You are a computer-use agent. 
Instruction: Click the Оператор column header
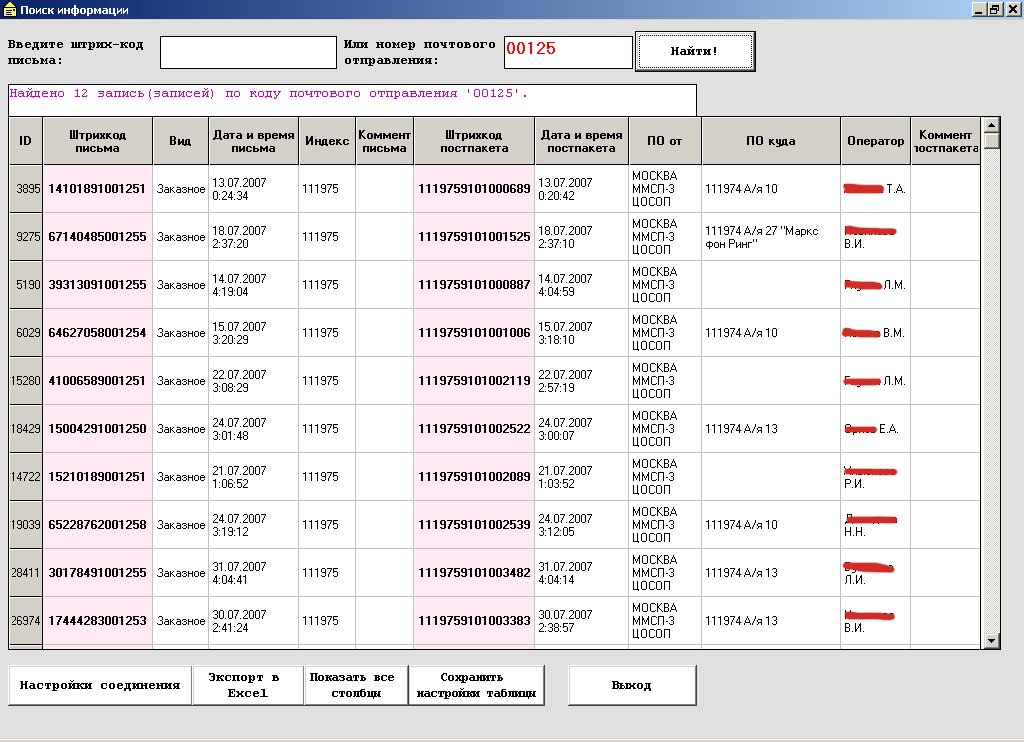[875, 141]
